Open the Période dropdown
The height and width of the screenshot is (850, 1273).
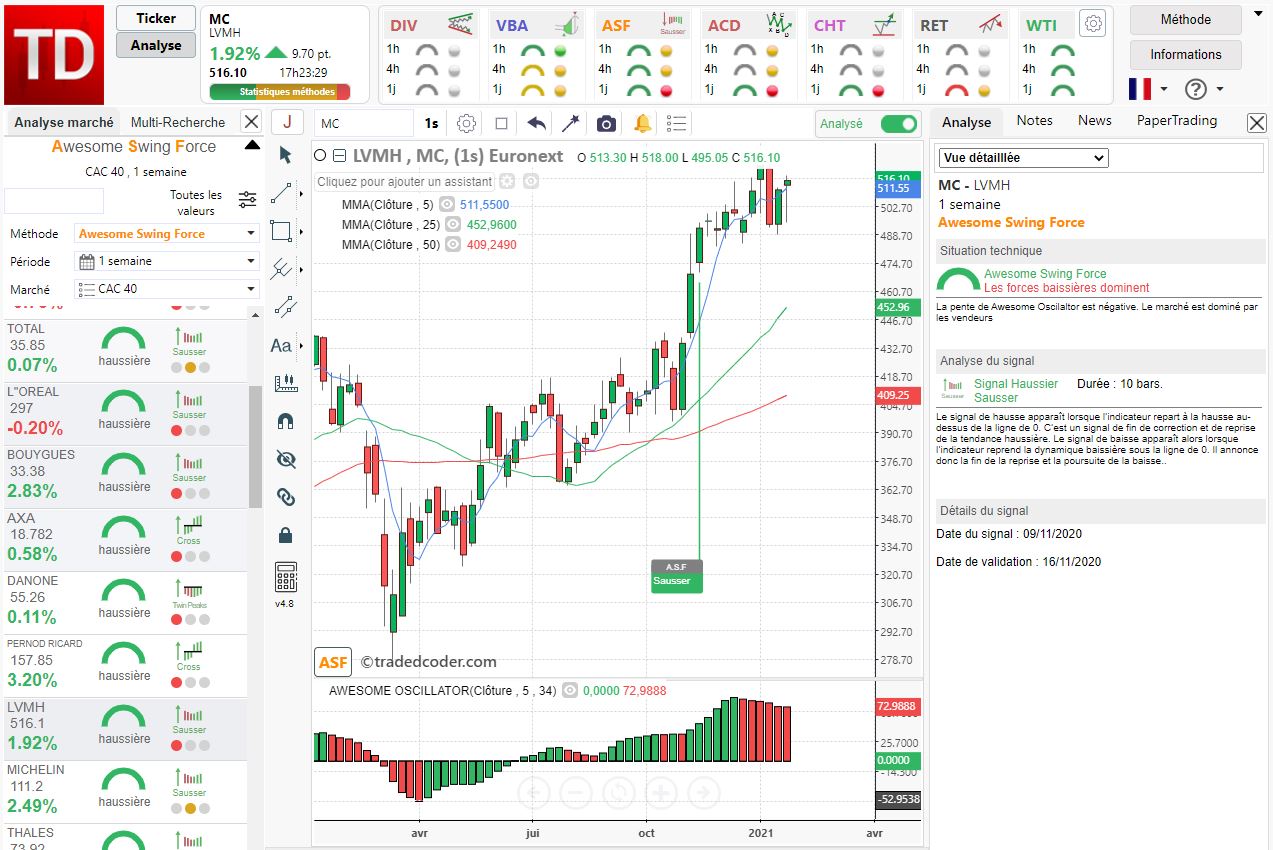(x=167, y=261)
